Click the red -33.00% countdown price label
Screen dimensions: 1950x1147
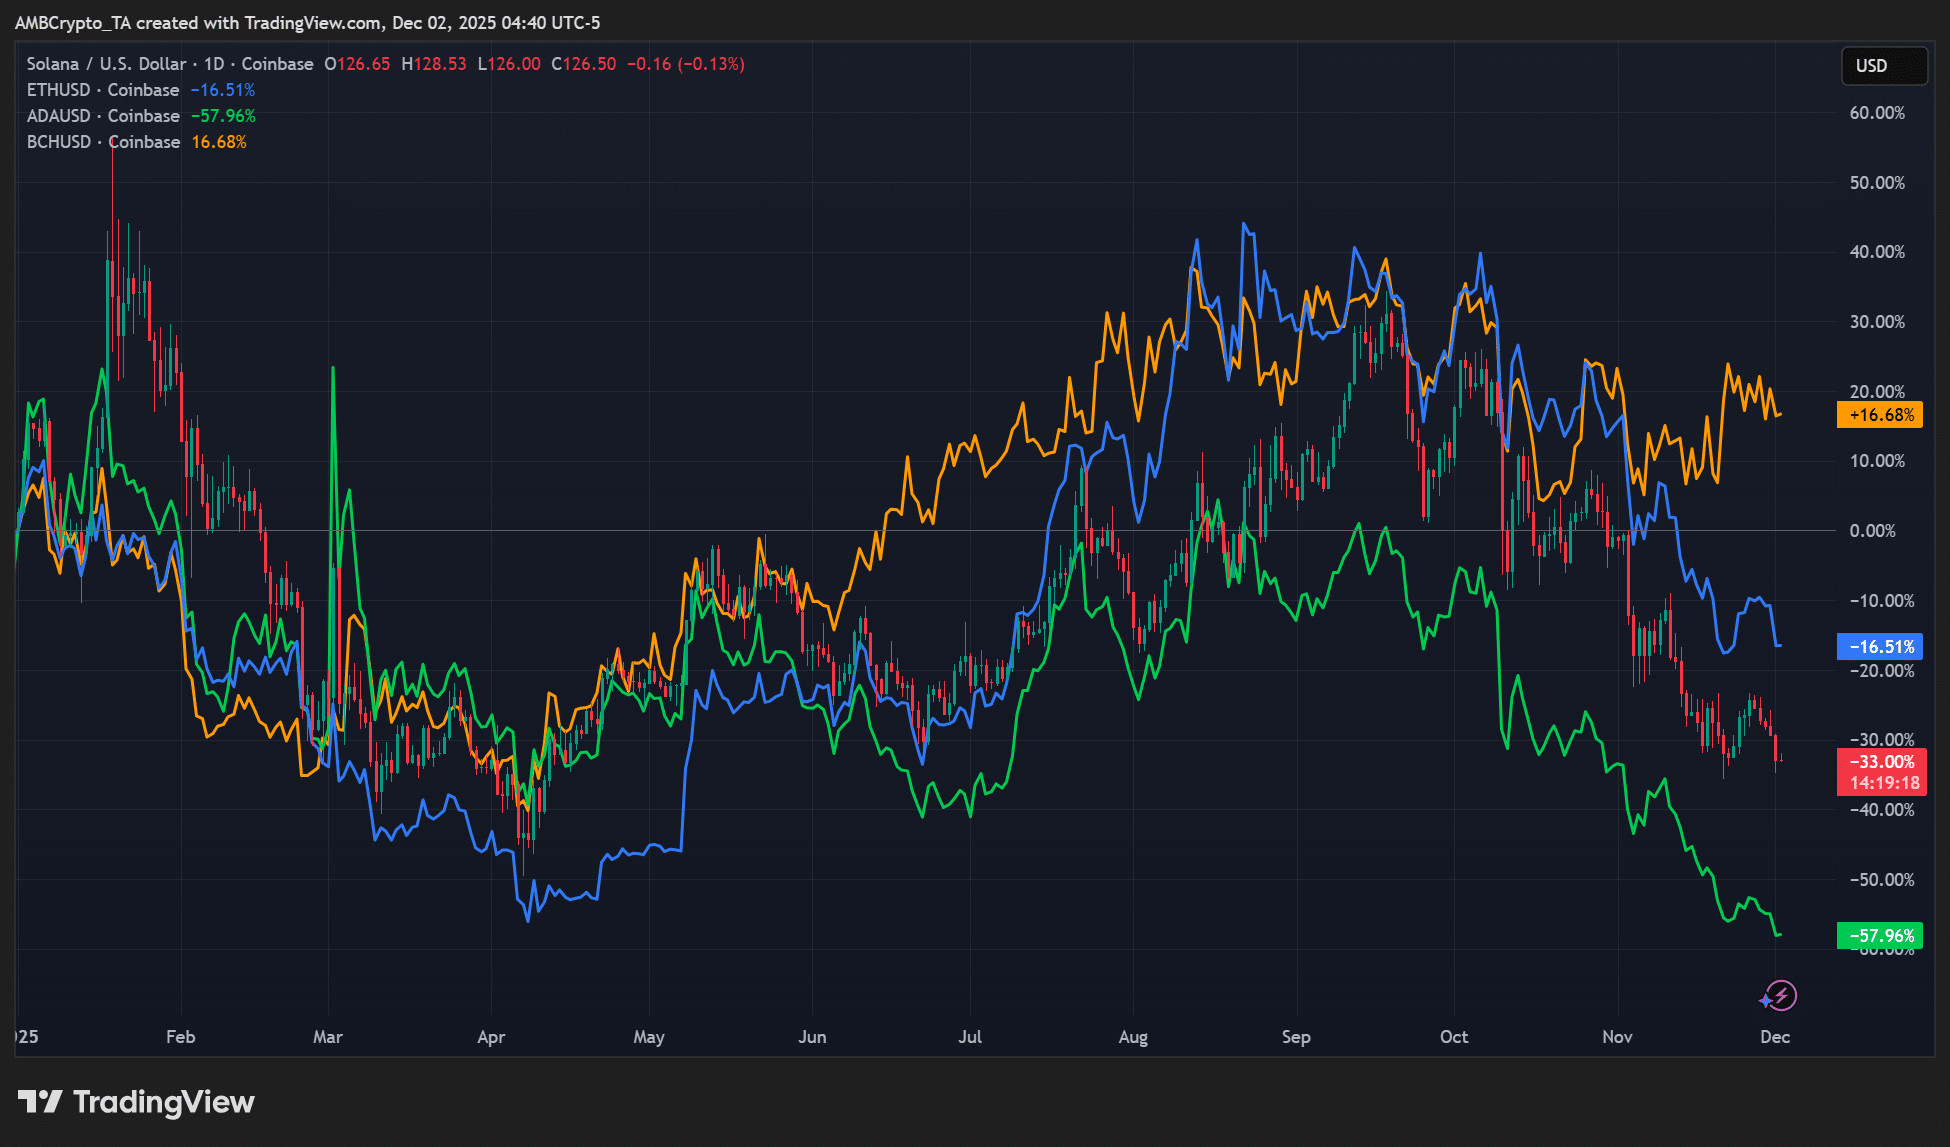click(1880, 772)
